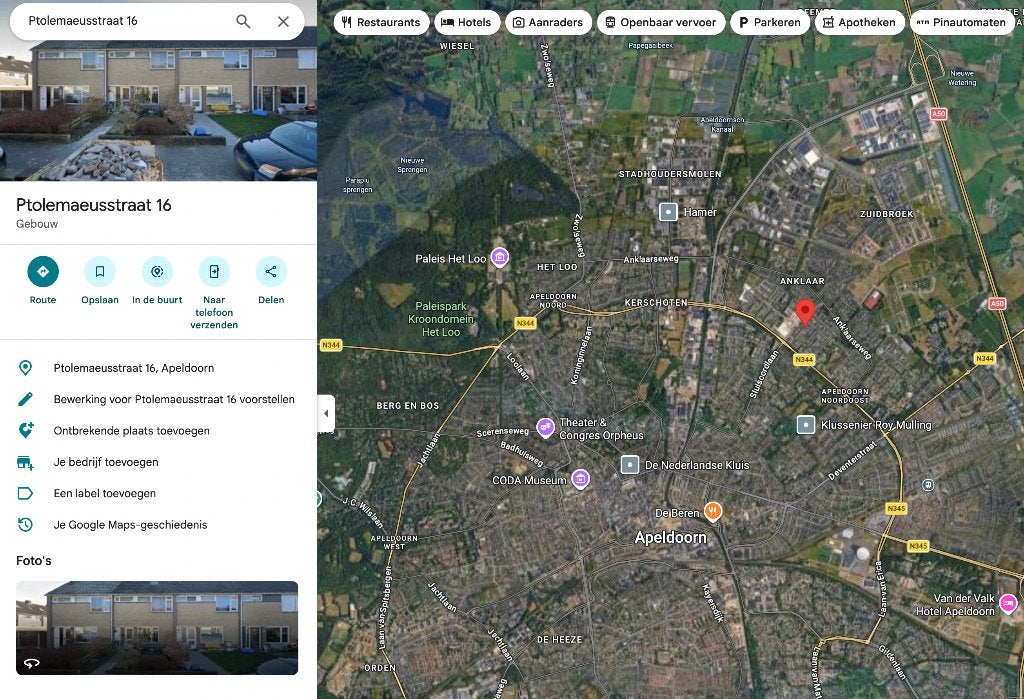Click Je bedrijf toevoegen
Screen dimensions: 1024x699
coord(158,462)
